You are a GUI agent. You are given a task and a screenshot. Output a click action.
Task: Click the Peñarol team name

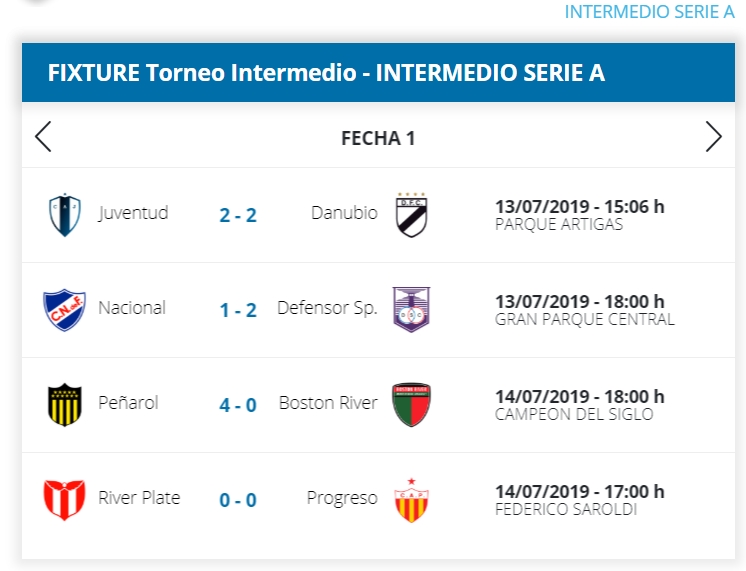(x=128, y=403)
